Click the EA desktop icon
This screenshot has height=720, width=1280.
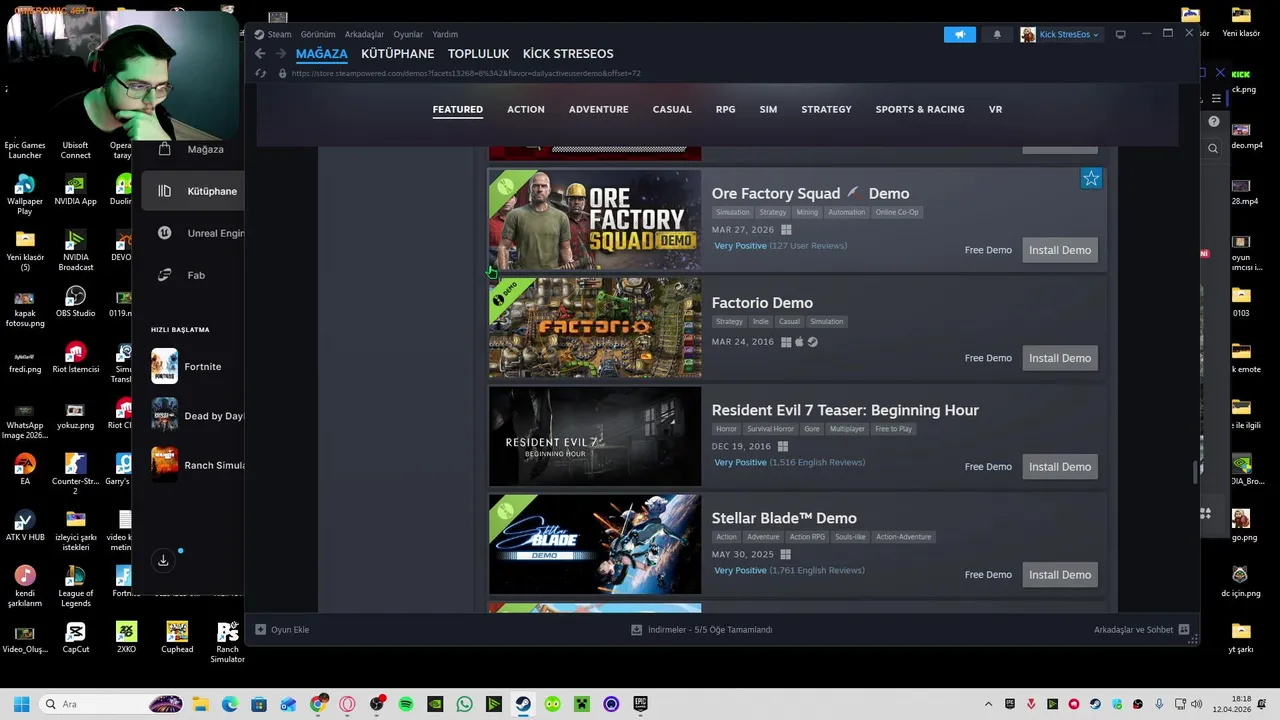pyautogui.click(x=25, y=464)
